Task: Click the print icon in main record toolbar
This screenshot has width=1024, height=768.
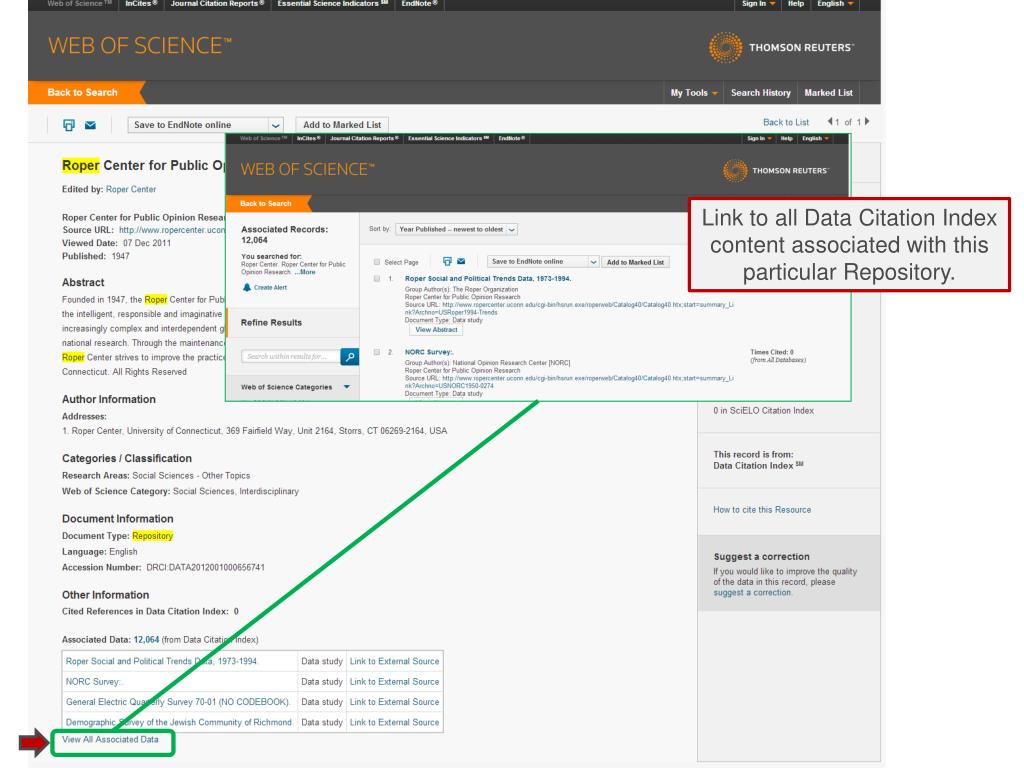Action: (69, 125)
